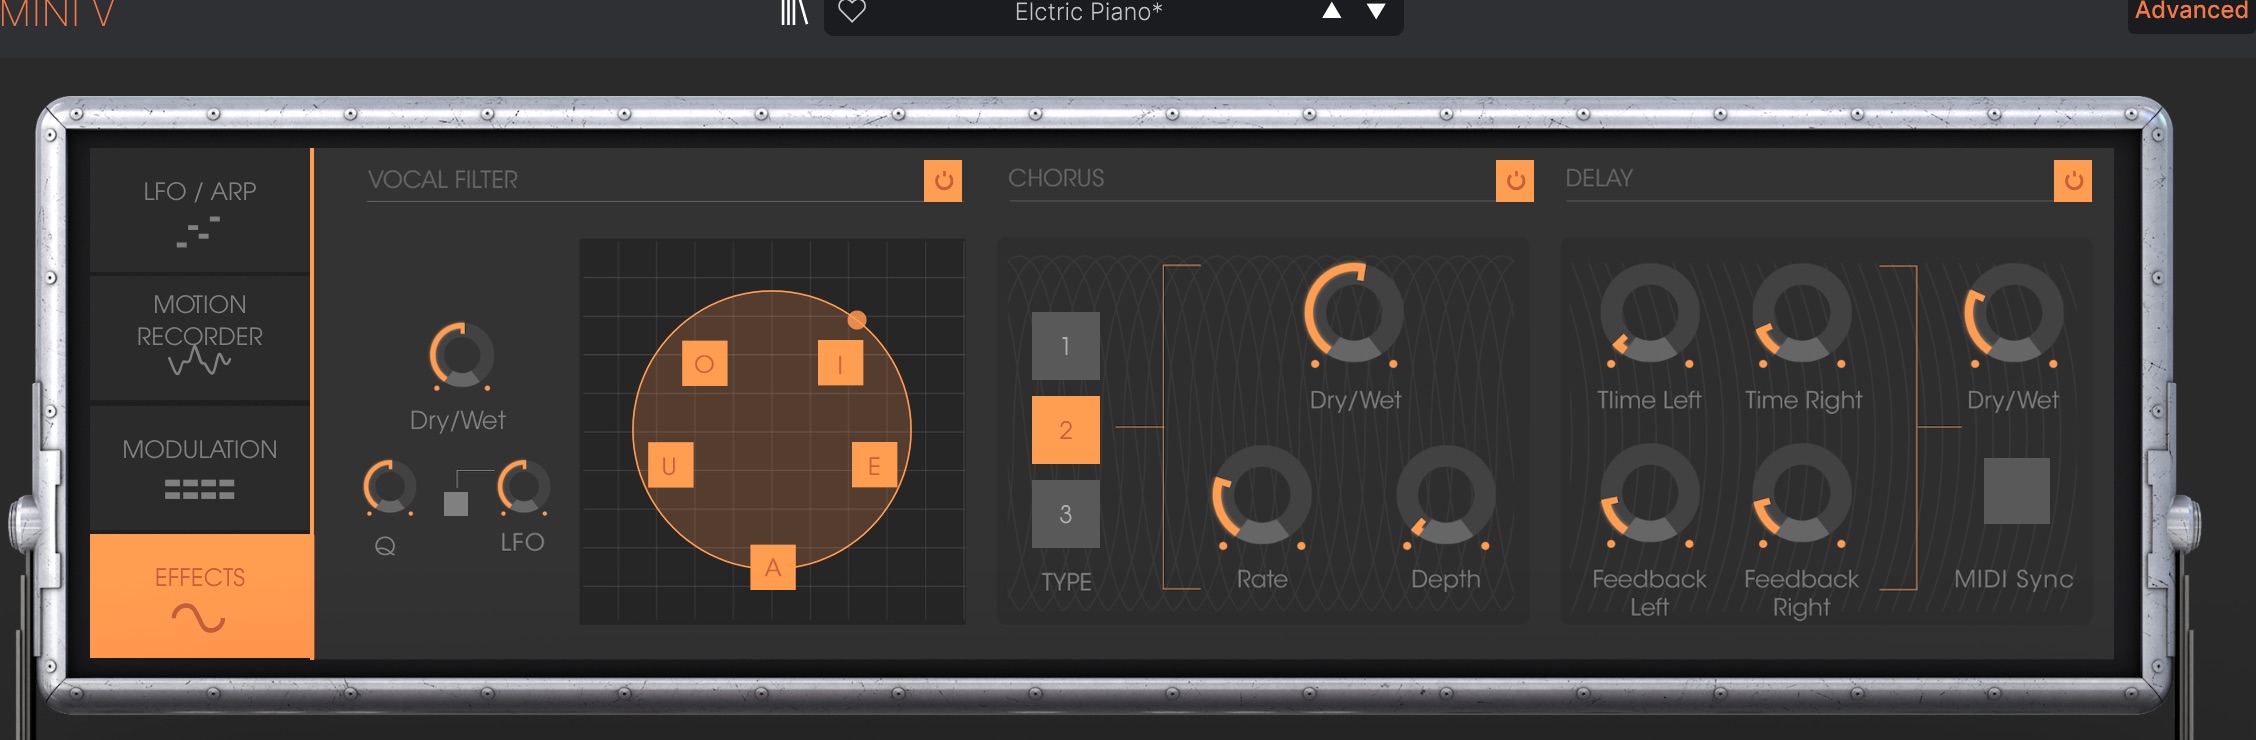Choose Chorus type 3
The image size is (2256, 740).
(1066, 514)
